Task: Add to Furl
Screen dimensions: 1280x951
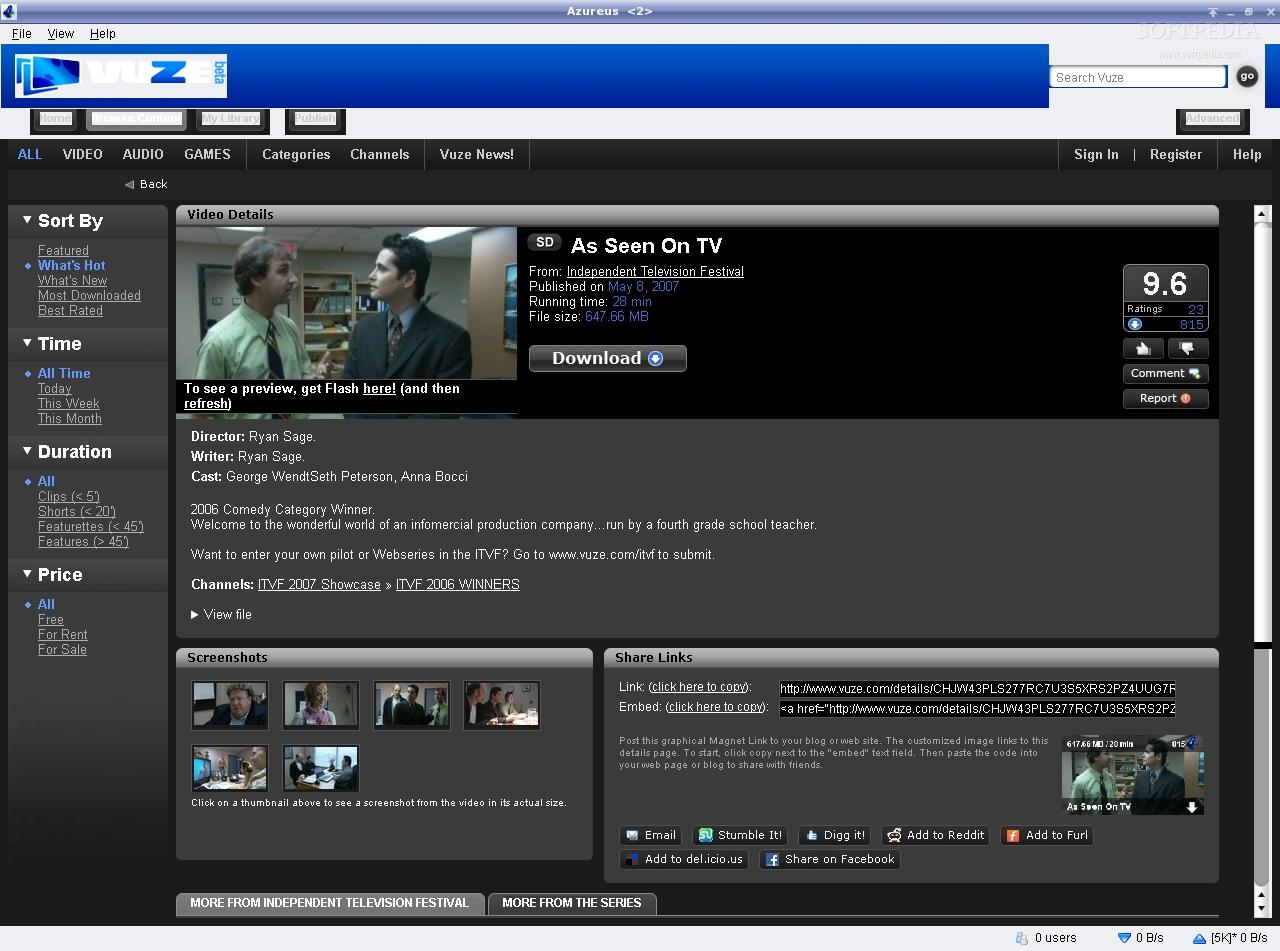Action: coord(1046,835)
